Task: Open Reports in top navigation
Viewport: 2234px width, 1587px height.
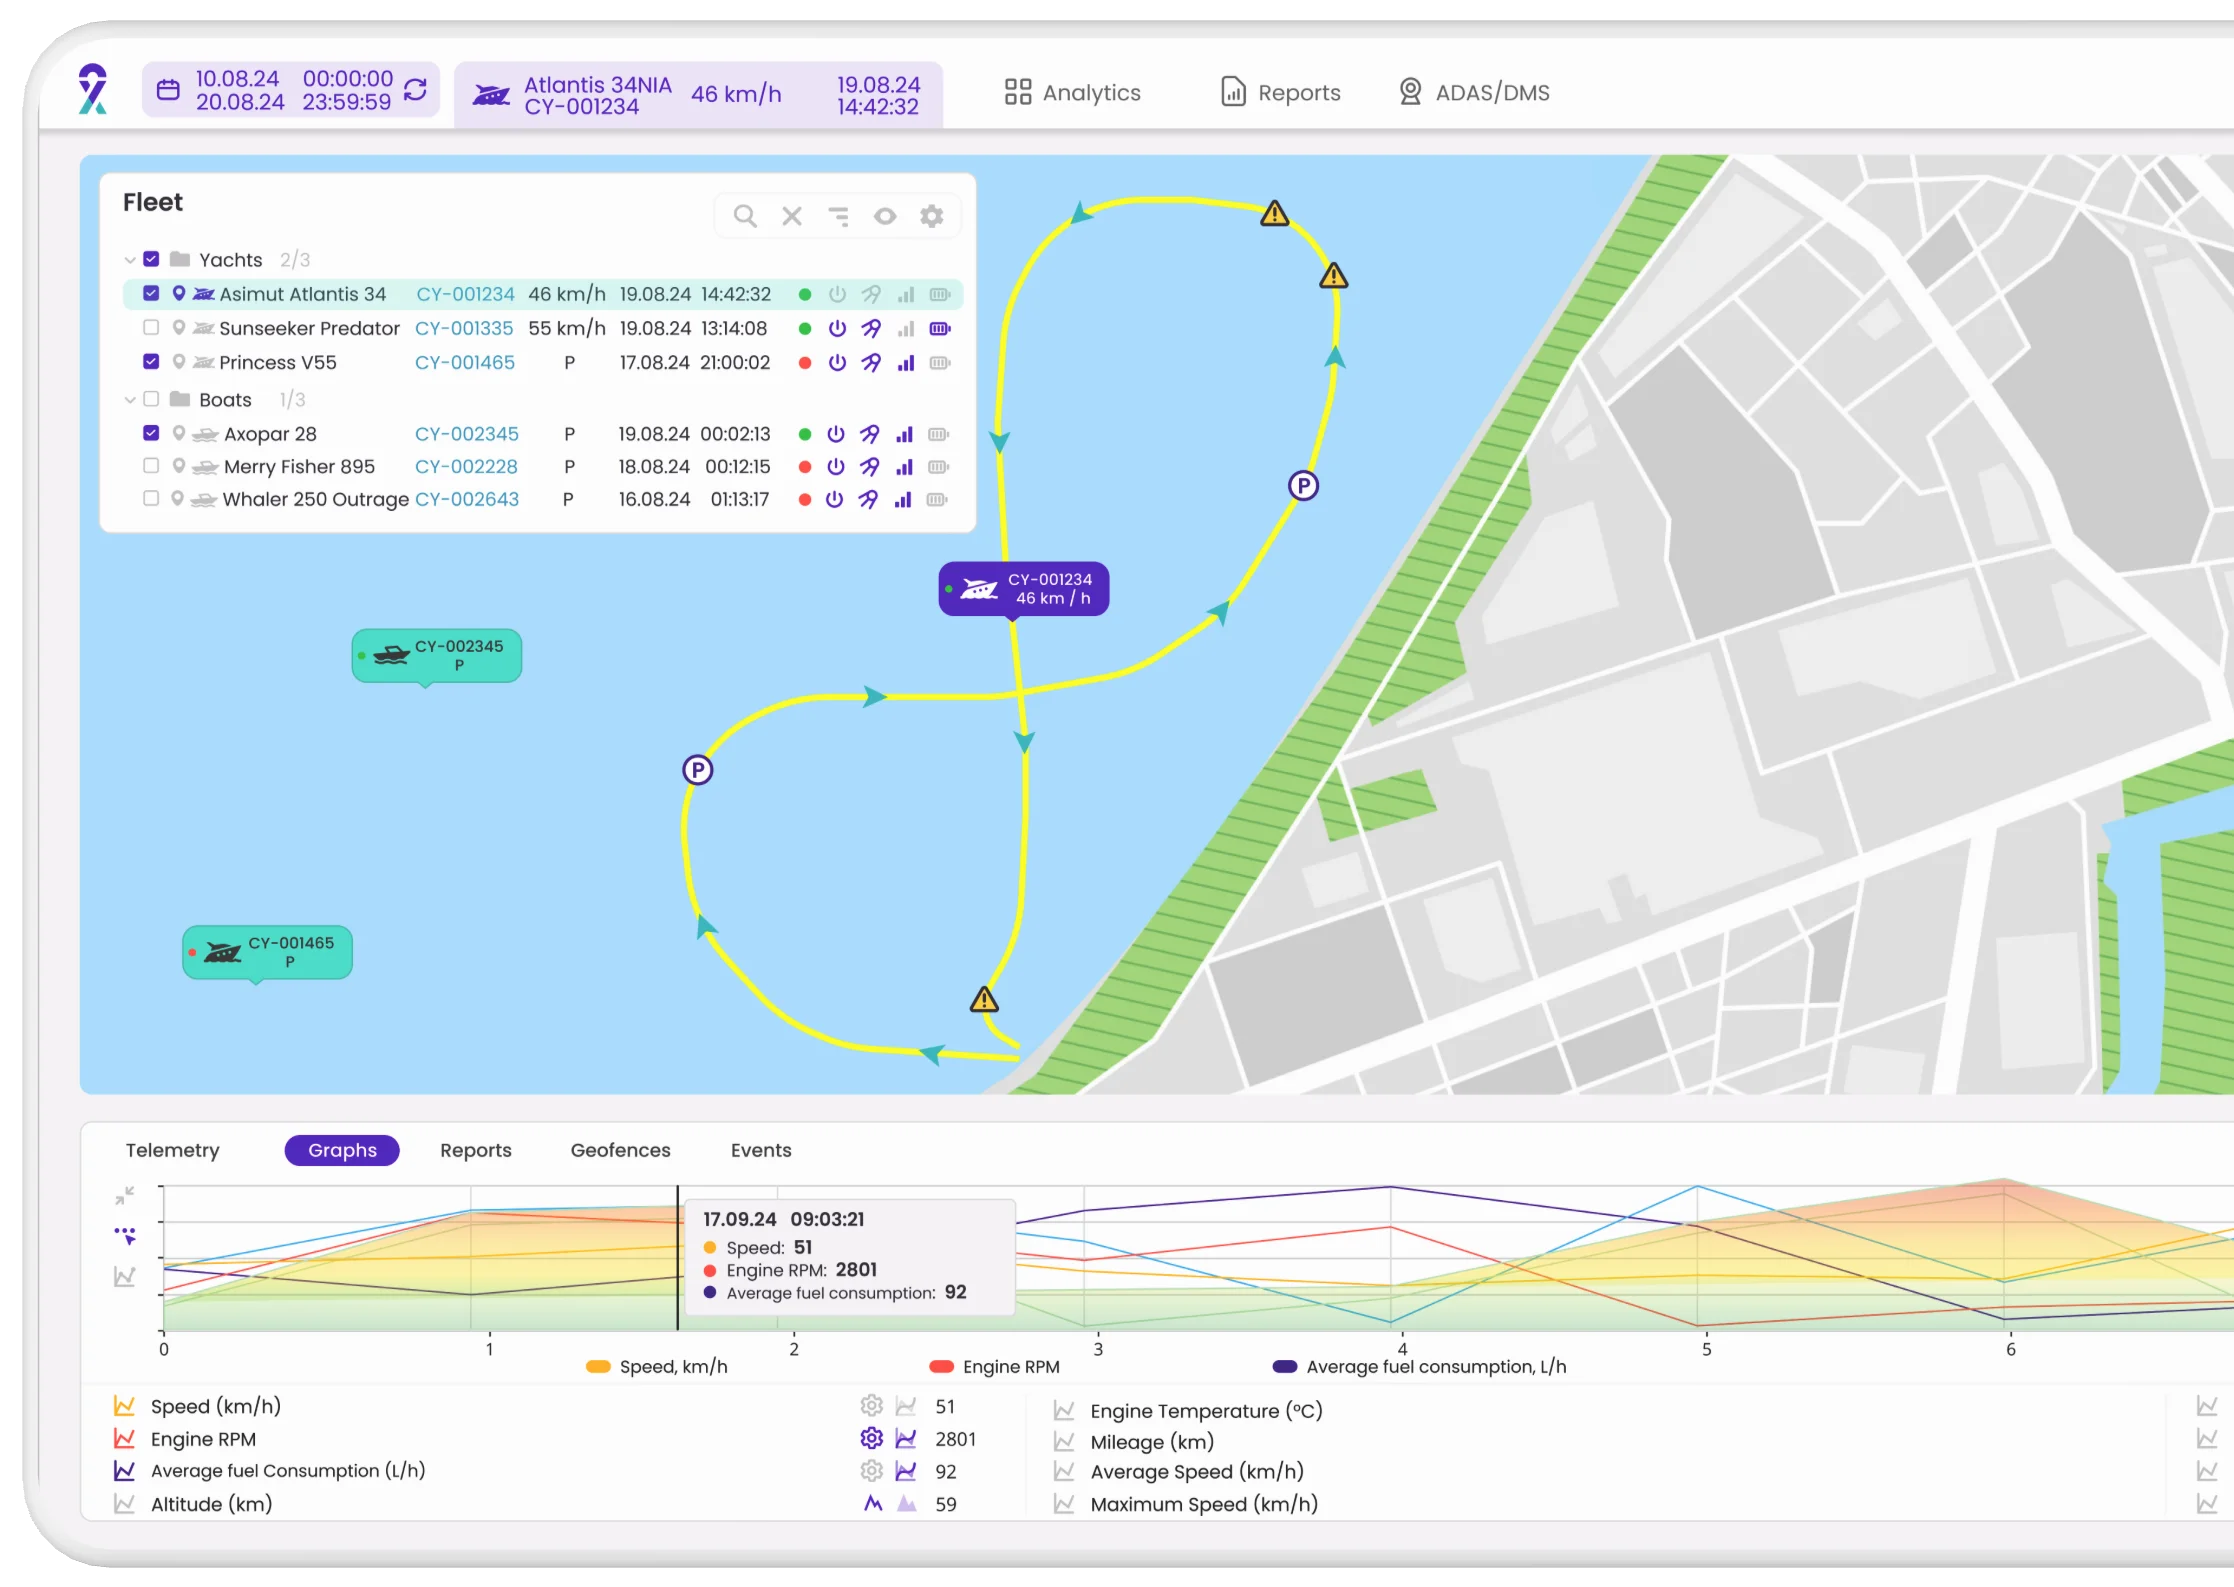Action: click(1280, 92)
